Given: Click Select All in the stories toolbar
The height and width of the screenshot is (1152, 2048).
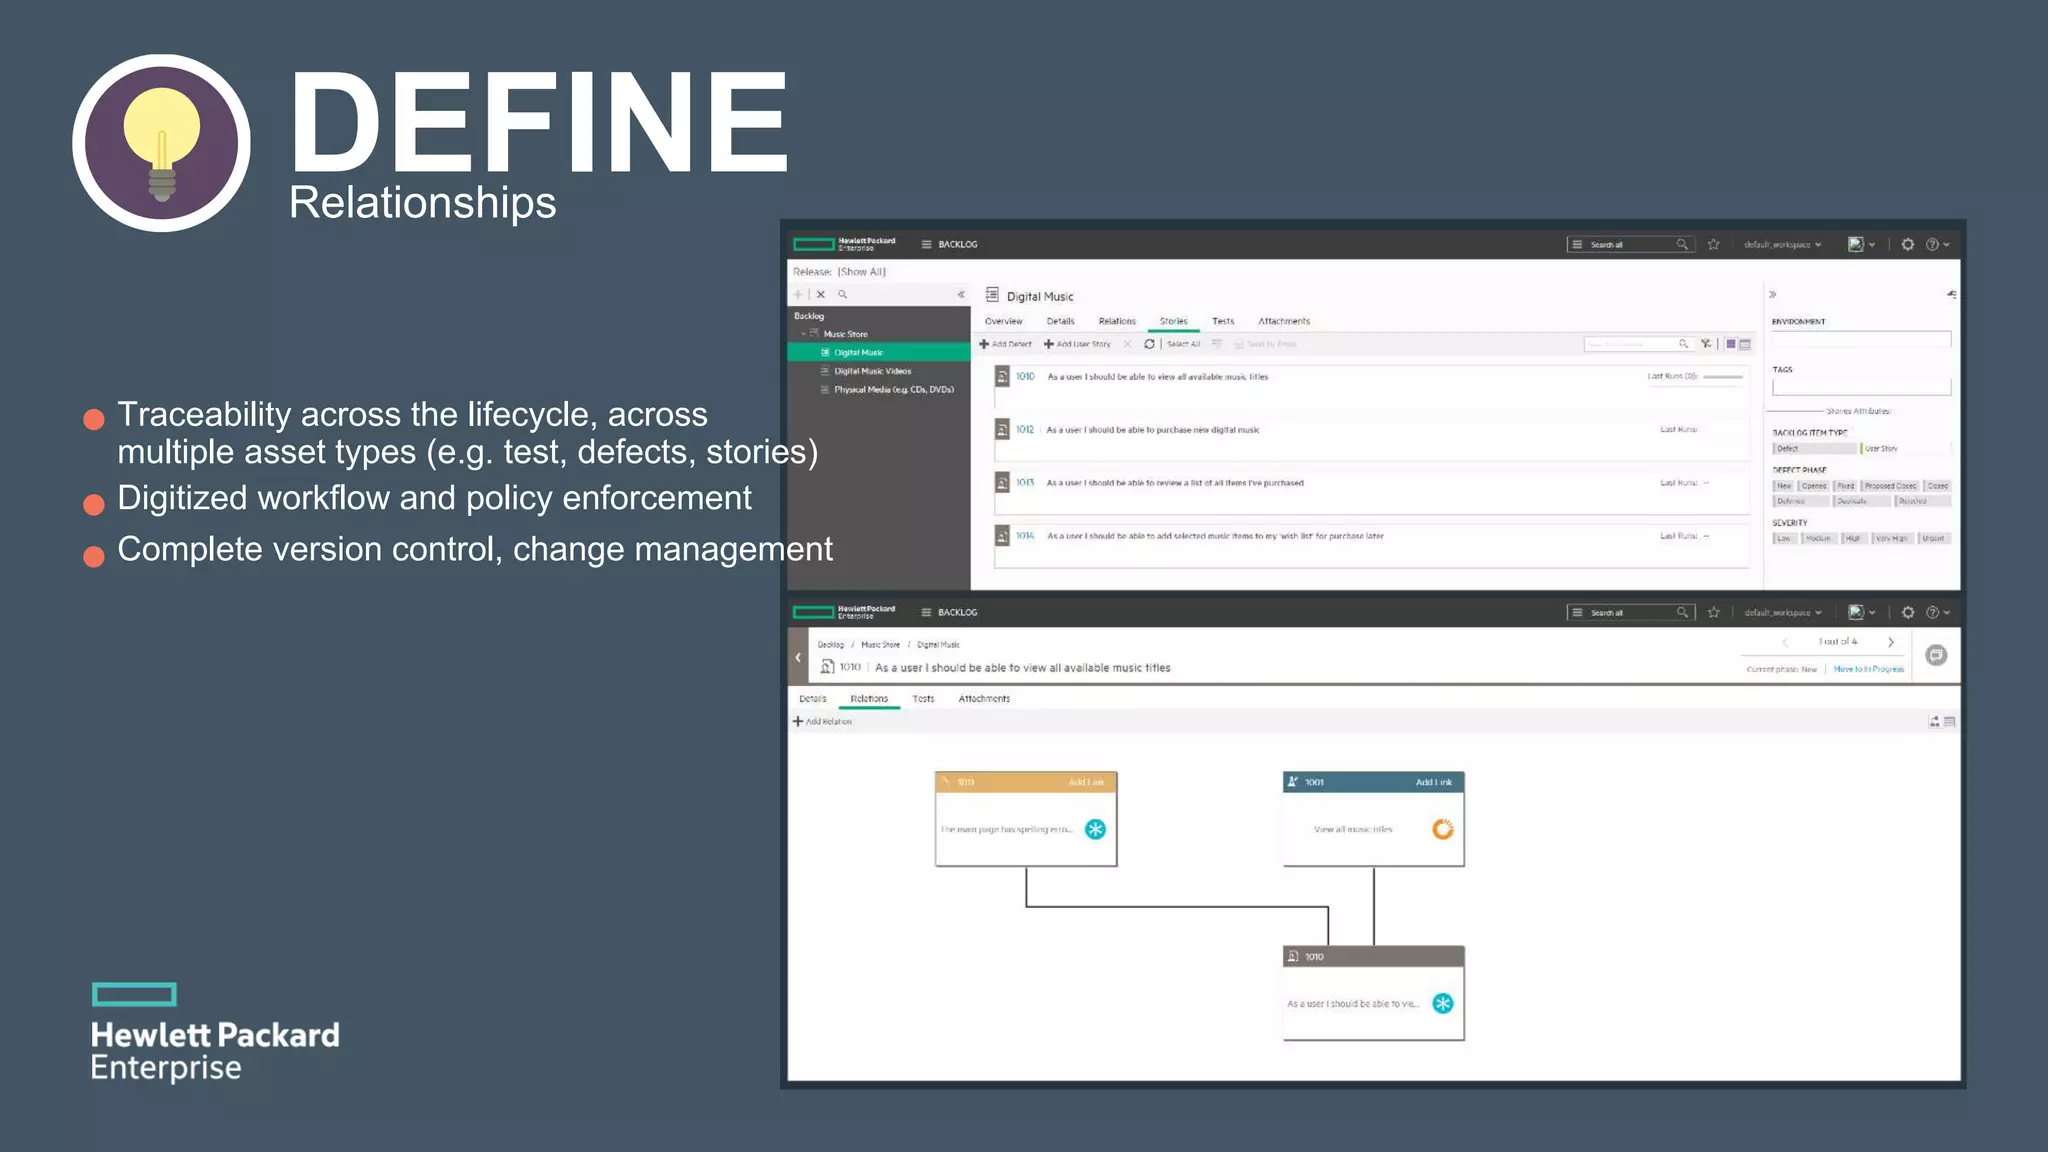Looking at the screenshot, I should (1184, 344).
